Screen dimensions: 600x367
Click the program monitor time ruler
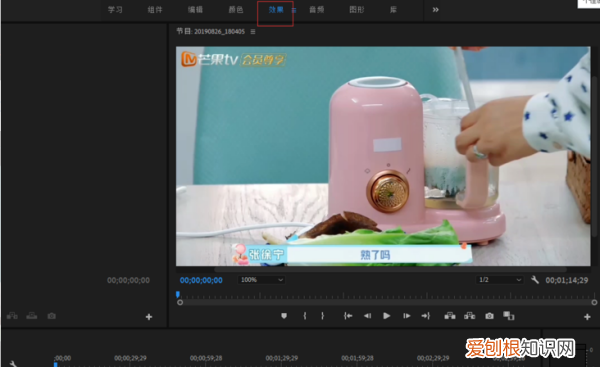coord(386,295)
